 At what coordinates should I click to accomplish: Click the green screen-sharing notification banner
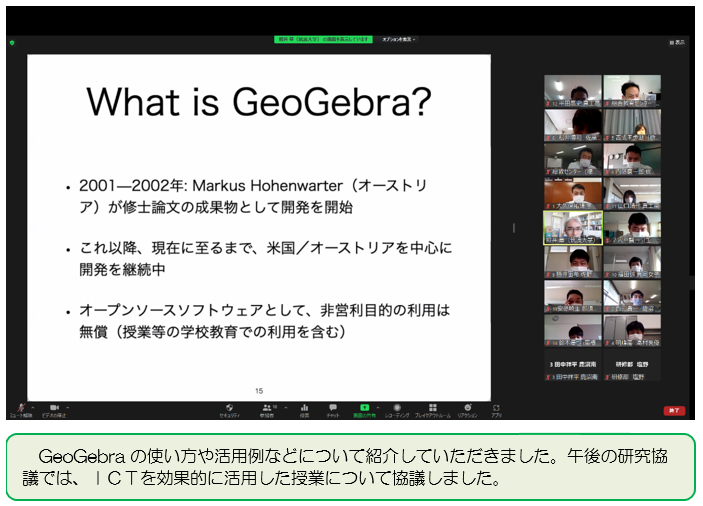(323, 39)
